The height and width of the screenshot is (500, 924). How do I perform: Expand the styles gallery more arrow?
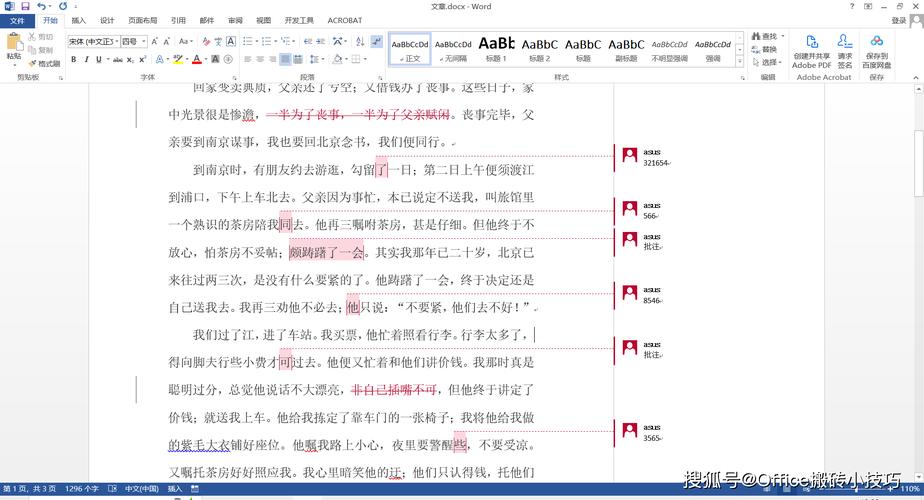tap(740, 61)
